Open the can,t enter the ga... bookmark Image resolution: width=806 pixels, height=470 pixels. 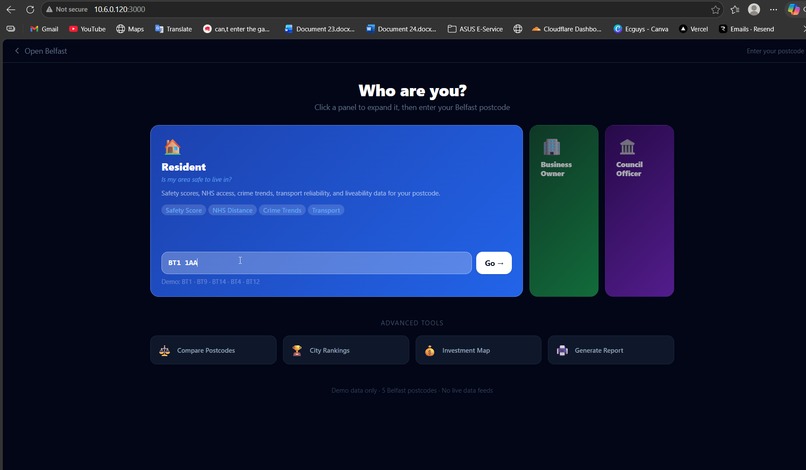pyautogui.click(x=236, y=29)
